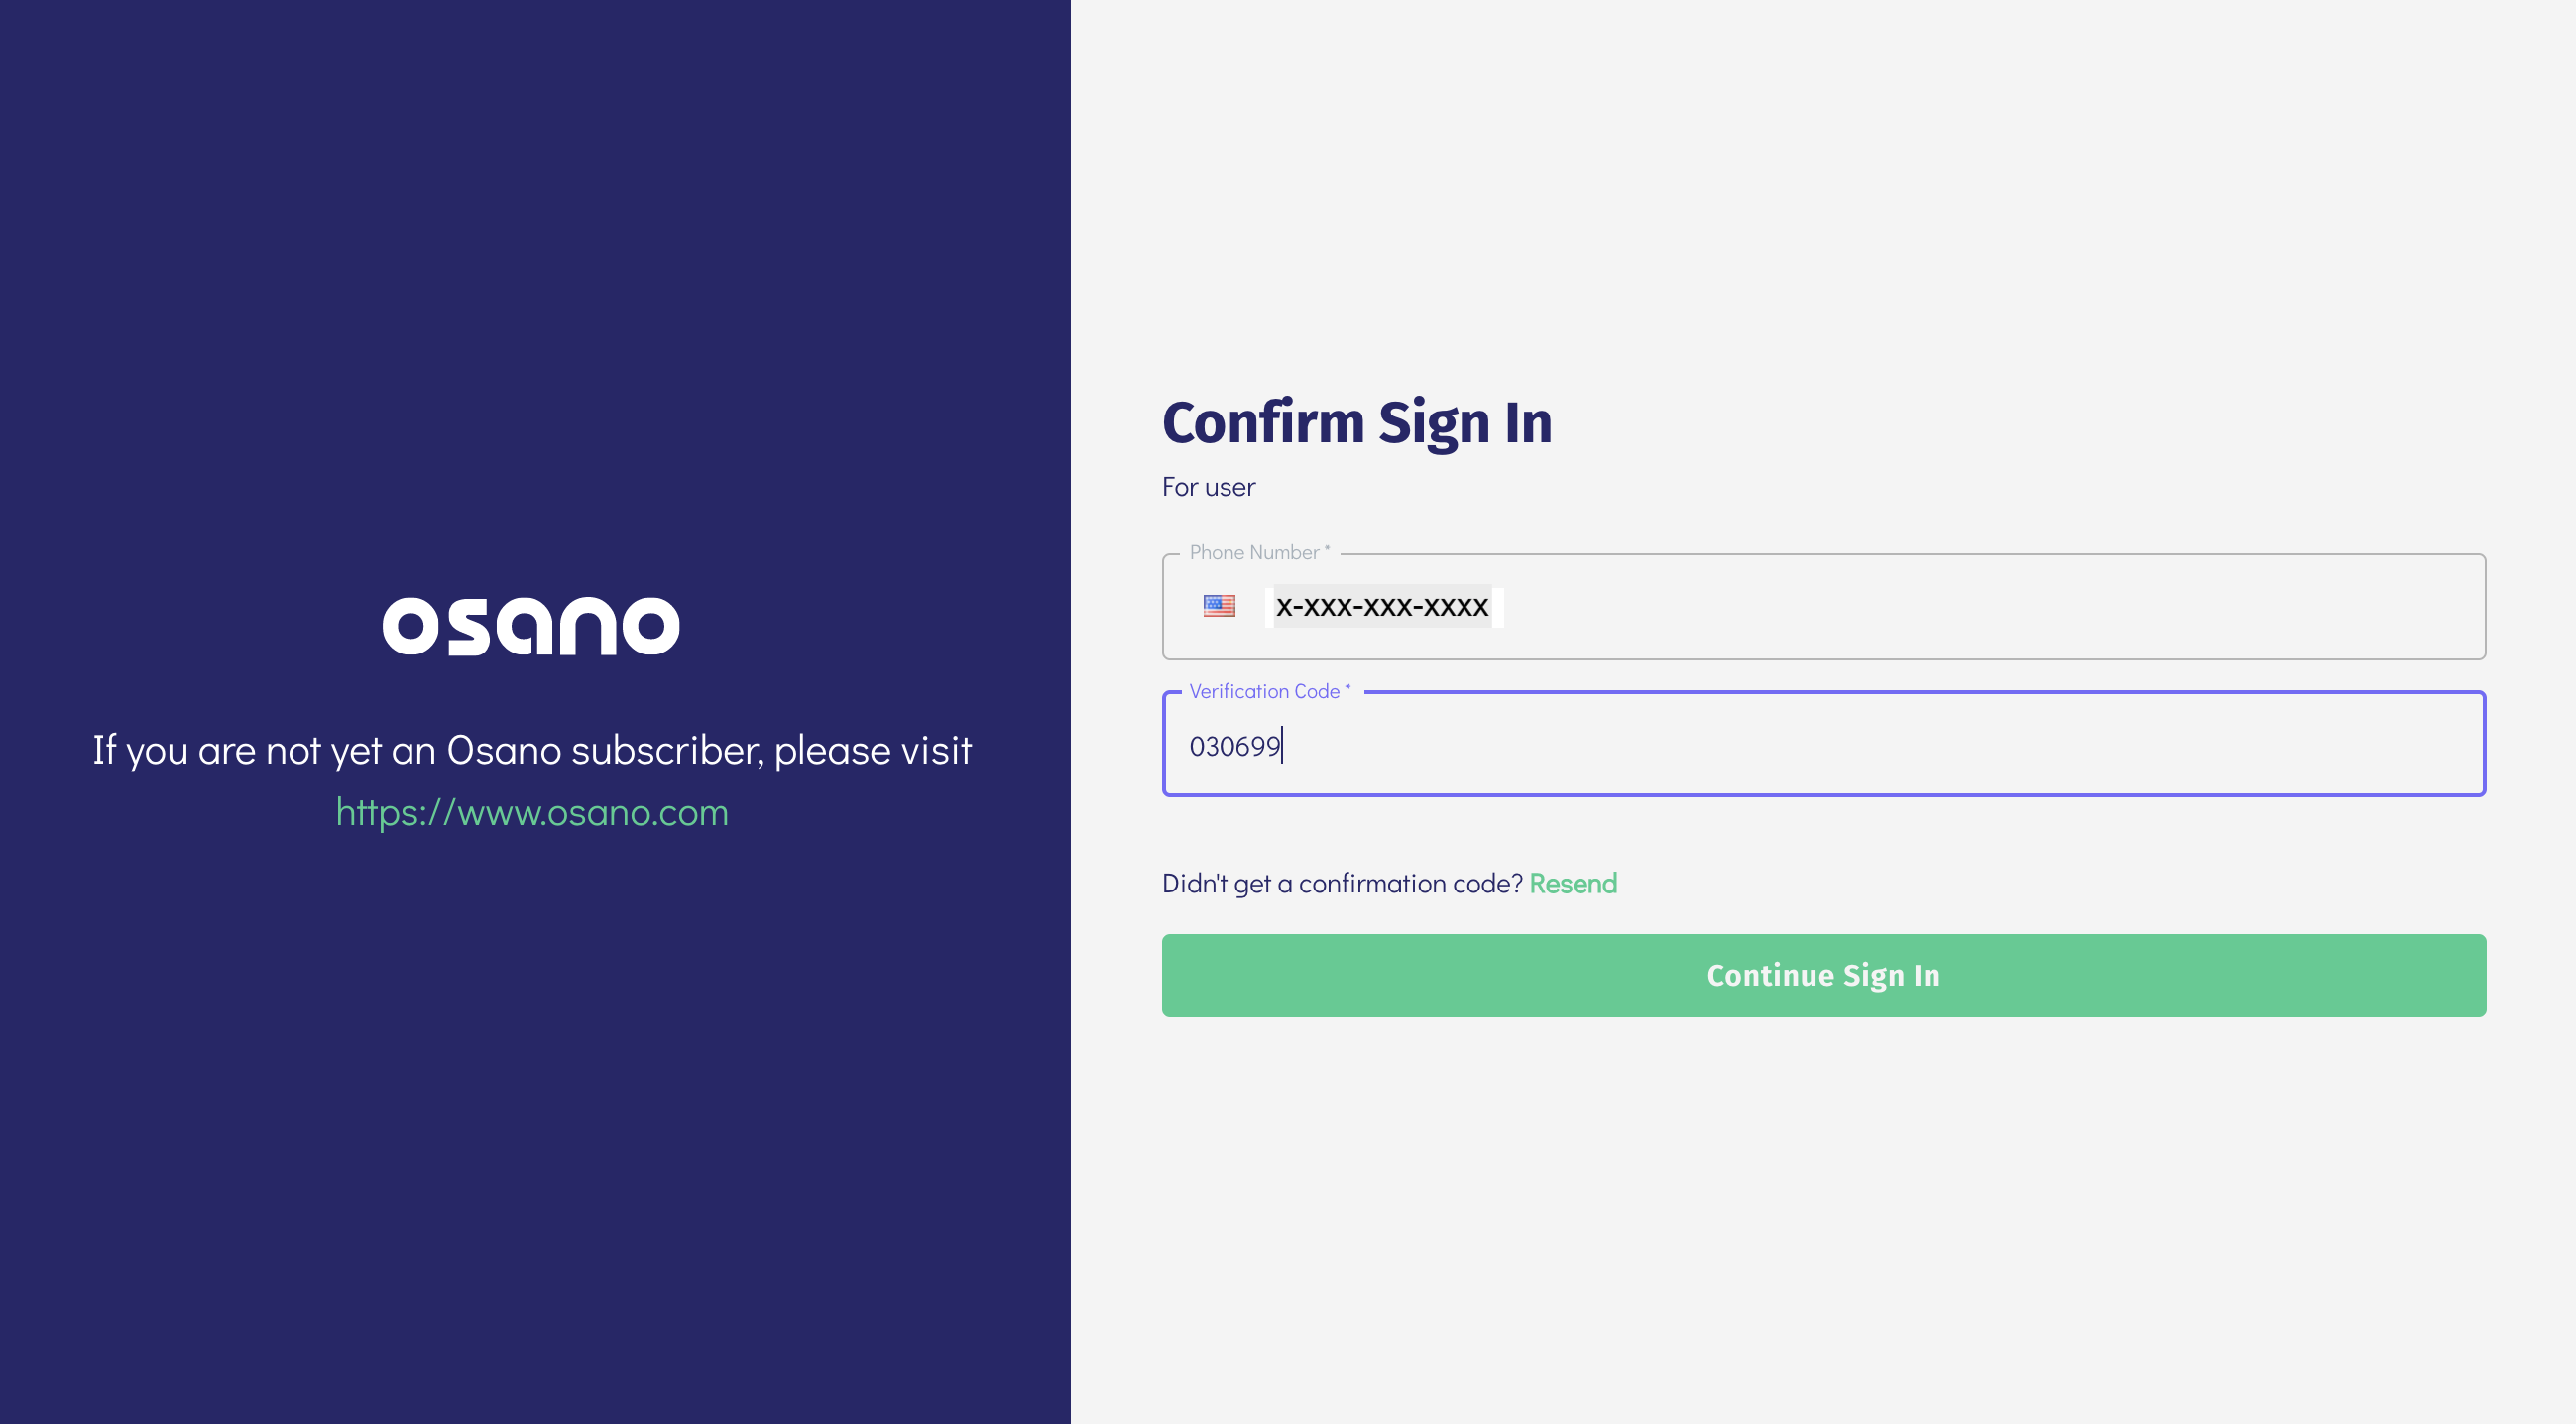
Task: Click the Verification Code field label
Action: coord(1263,691)
